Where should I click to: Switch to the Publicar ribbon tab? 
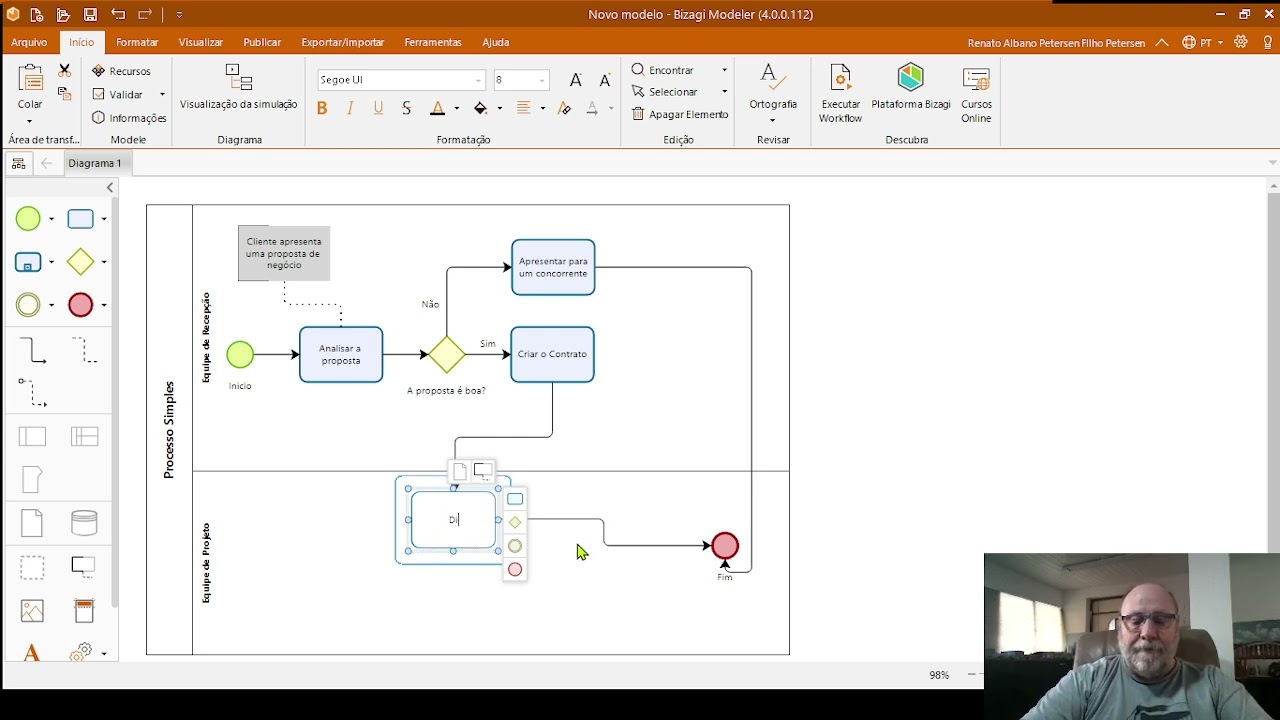tap(262, 42)
